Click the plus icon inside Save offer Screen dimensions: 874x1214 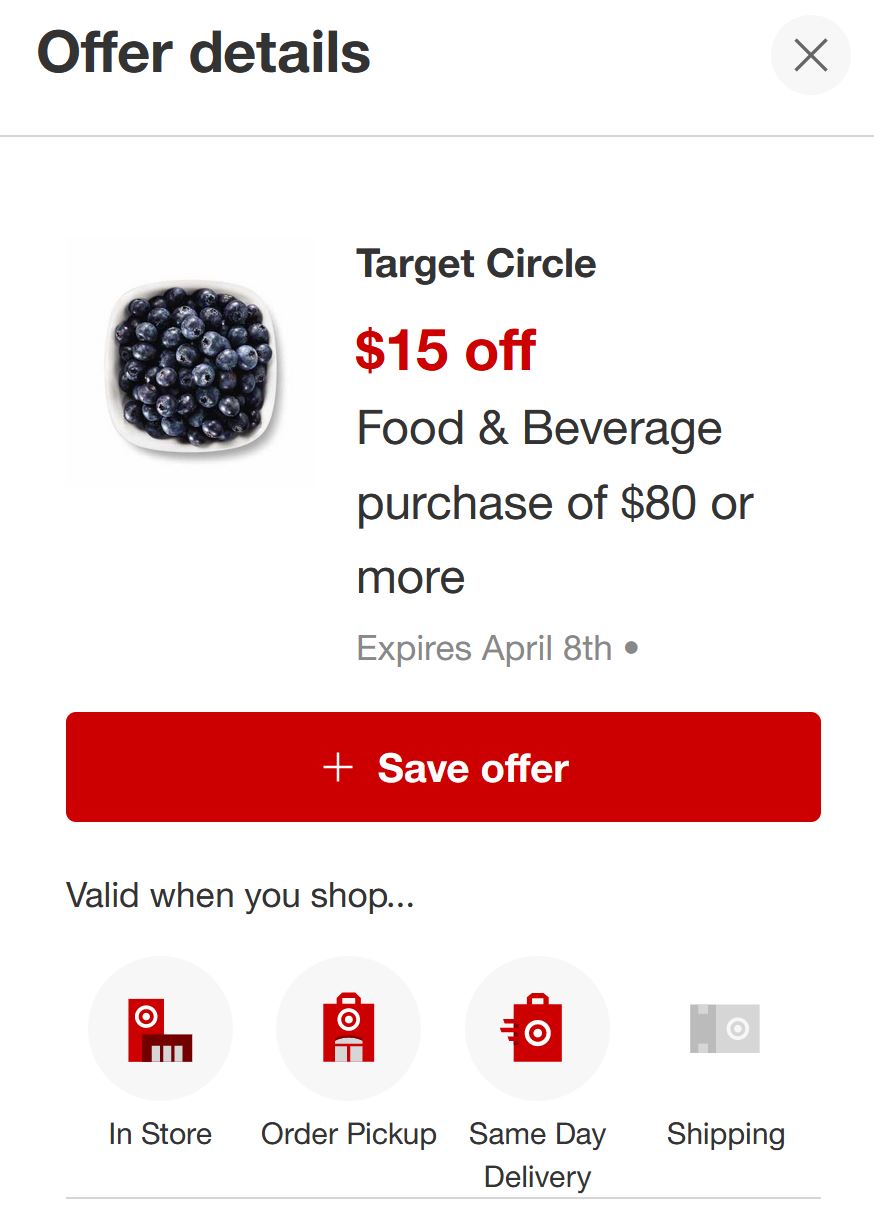point(337,767)
